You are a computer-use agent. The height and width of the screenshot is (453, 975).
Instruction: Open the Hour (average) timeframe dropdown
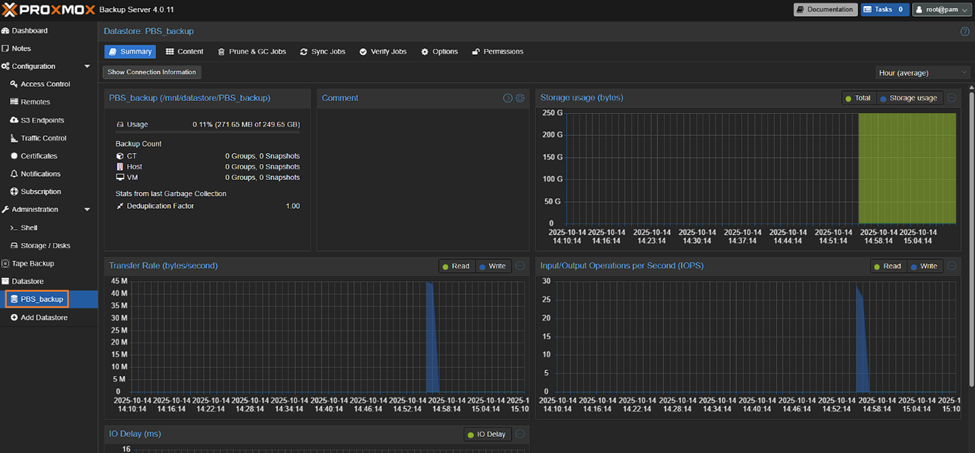click(x=922, y=72)
